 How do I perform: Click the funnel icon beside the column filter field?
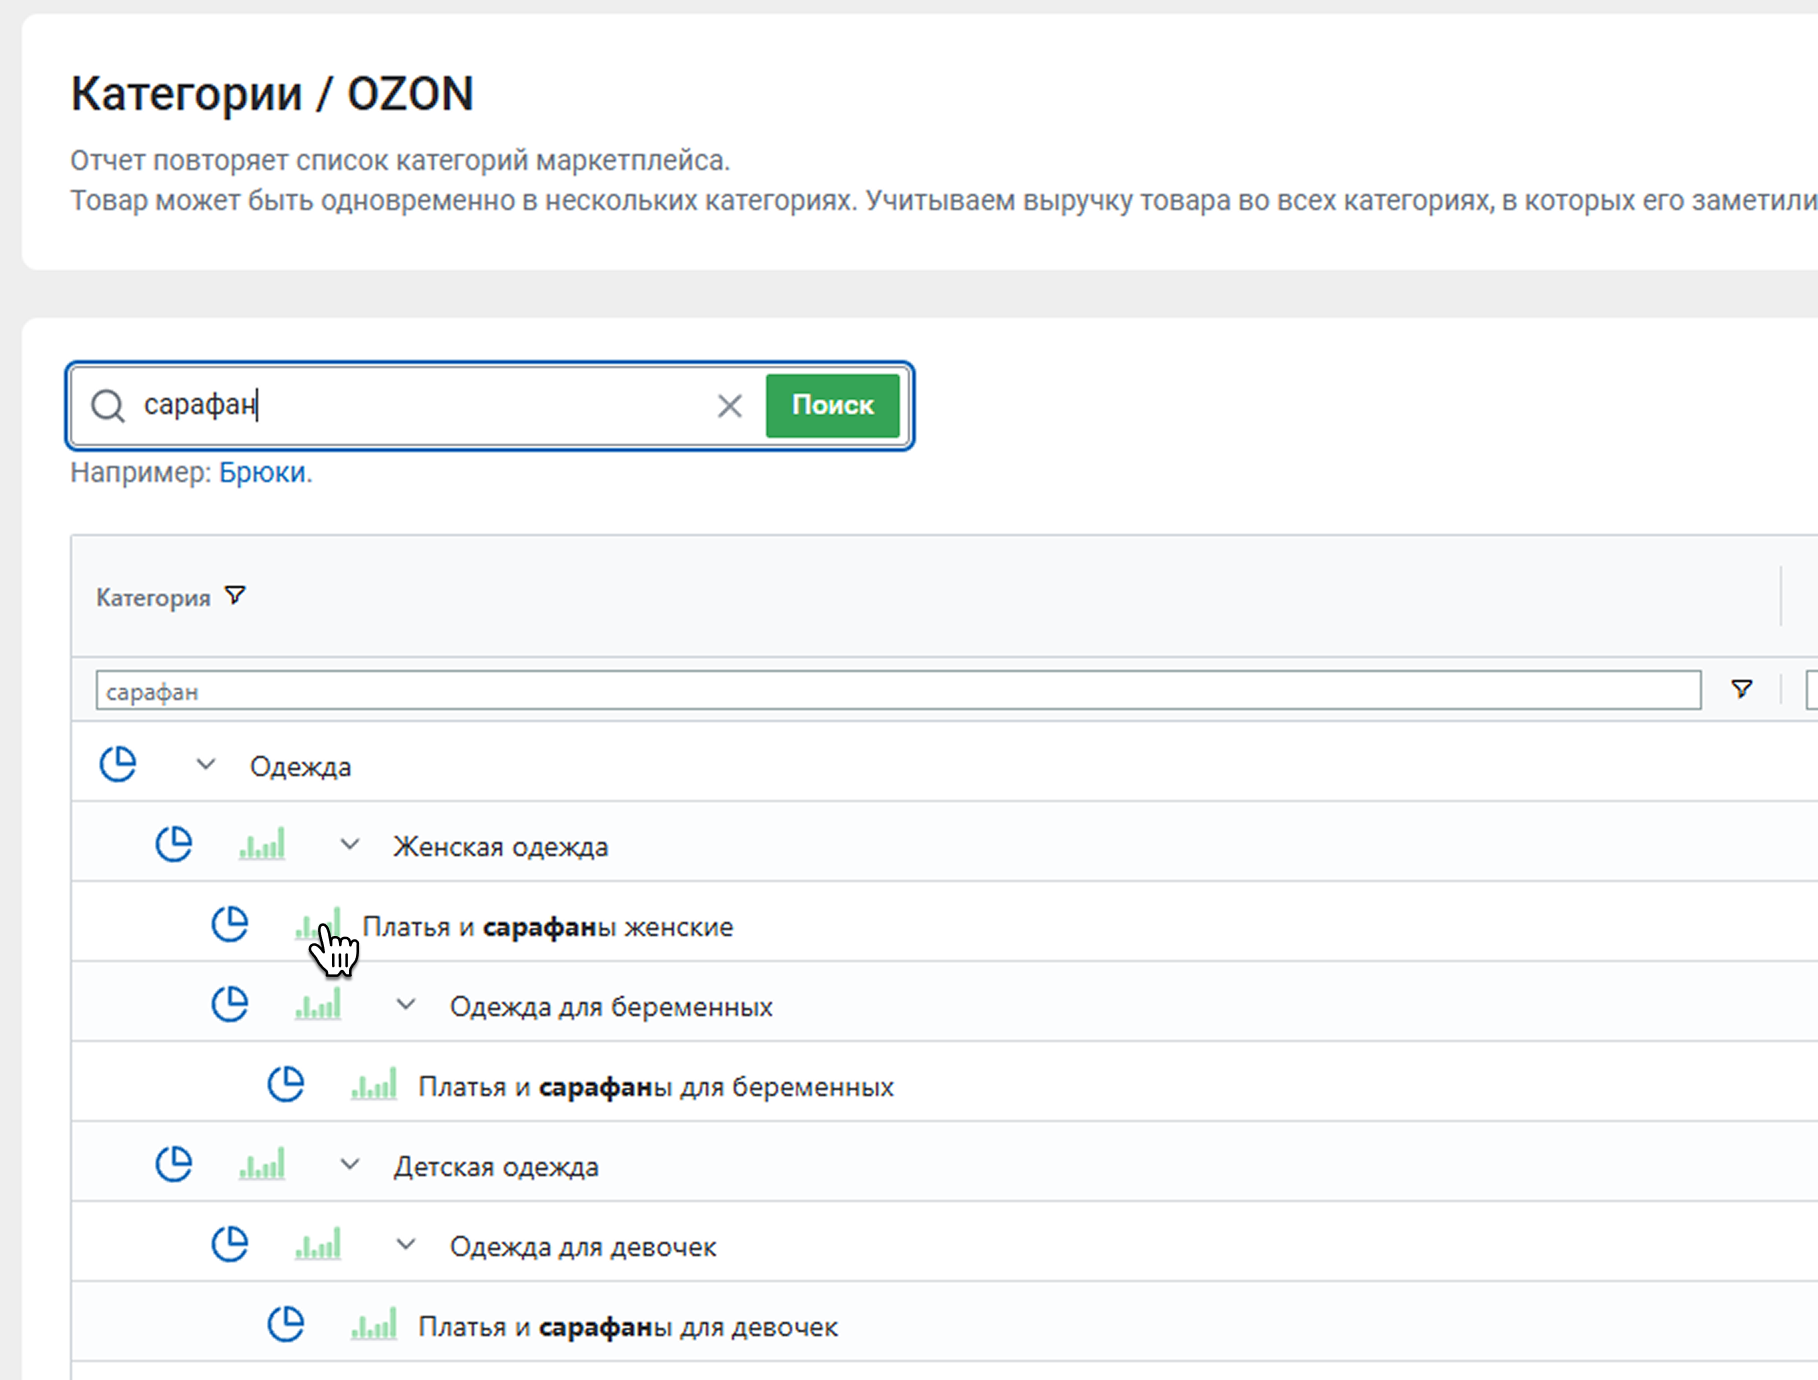point(1742,689)
